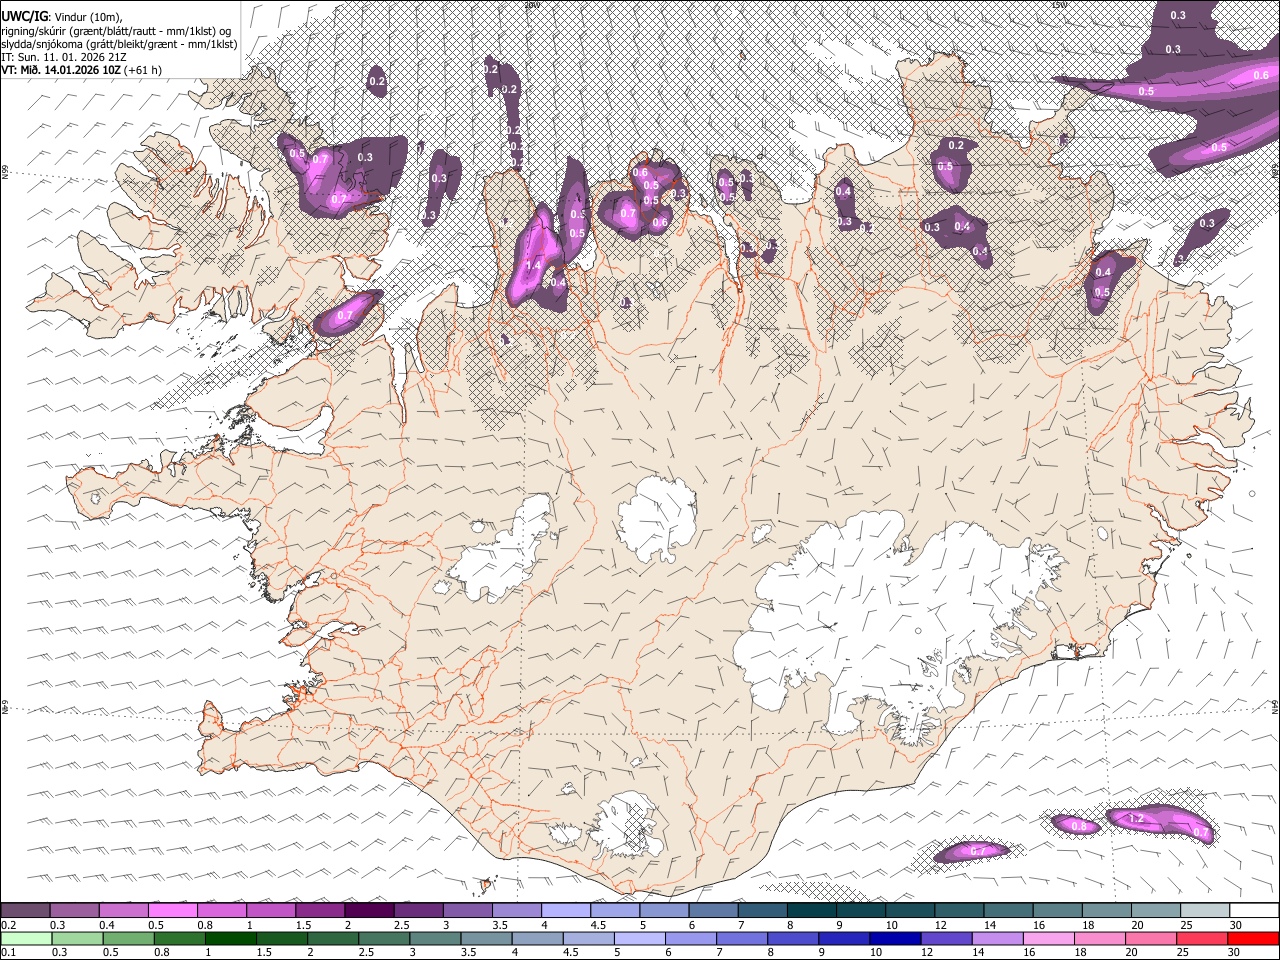Select the bright red swatch right of 30
This screenshot has height=960, width=1280.
click(x=1252, y=939)
